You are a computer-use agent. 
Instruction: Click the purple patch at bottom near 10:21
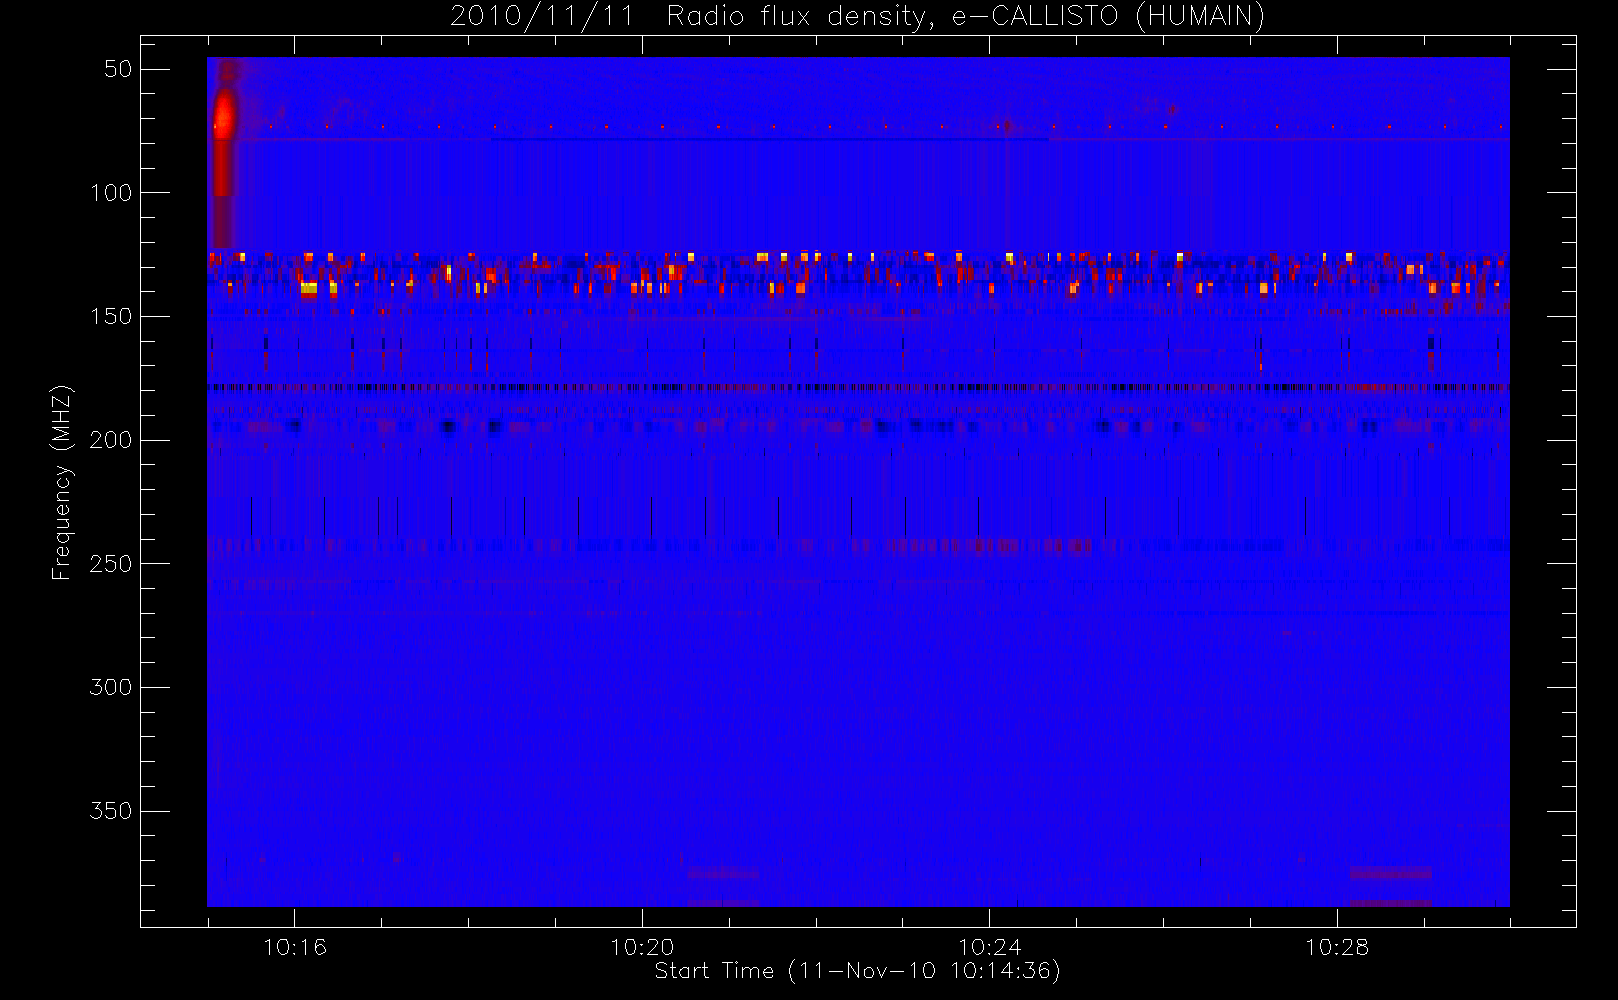tap(723, 873)
